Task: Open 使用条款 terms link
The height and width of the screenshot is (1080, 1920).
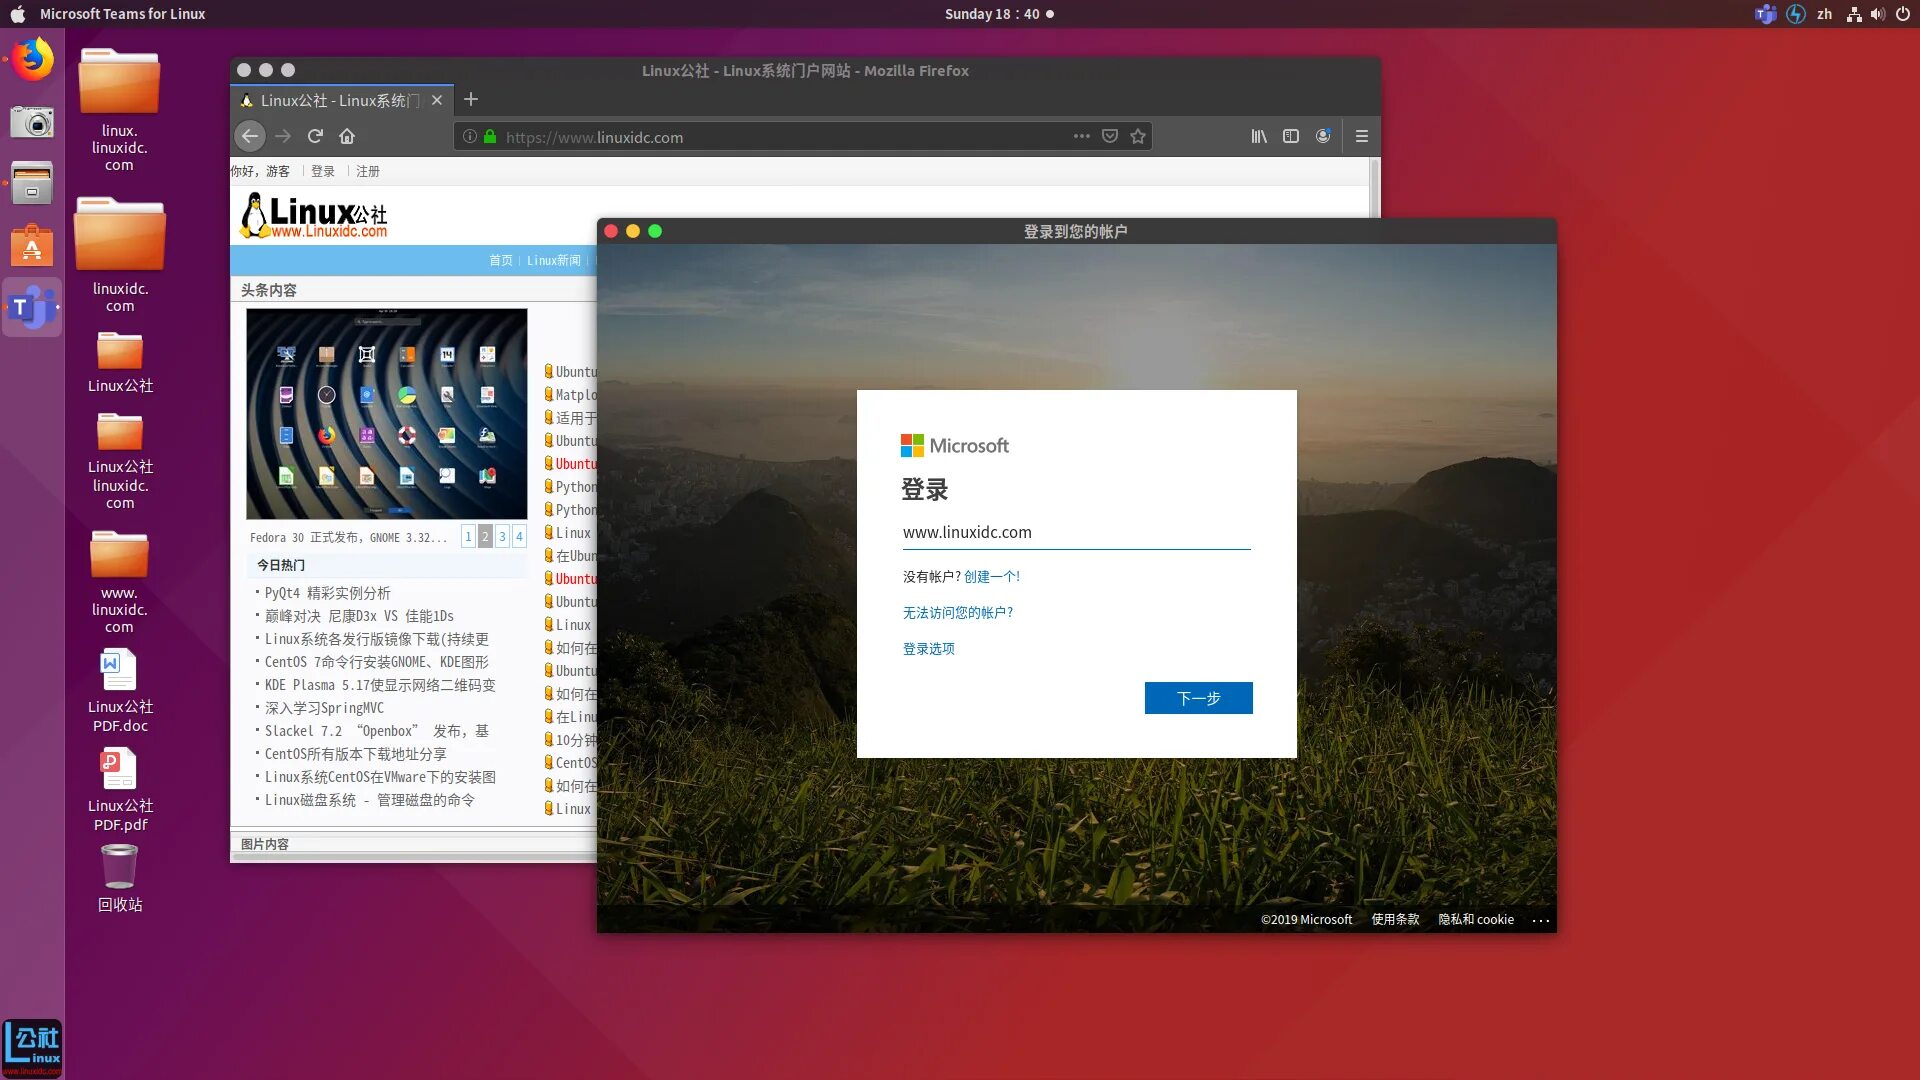Action: pyautogui.click(x=1395, y=919)
